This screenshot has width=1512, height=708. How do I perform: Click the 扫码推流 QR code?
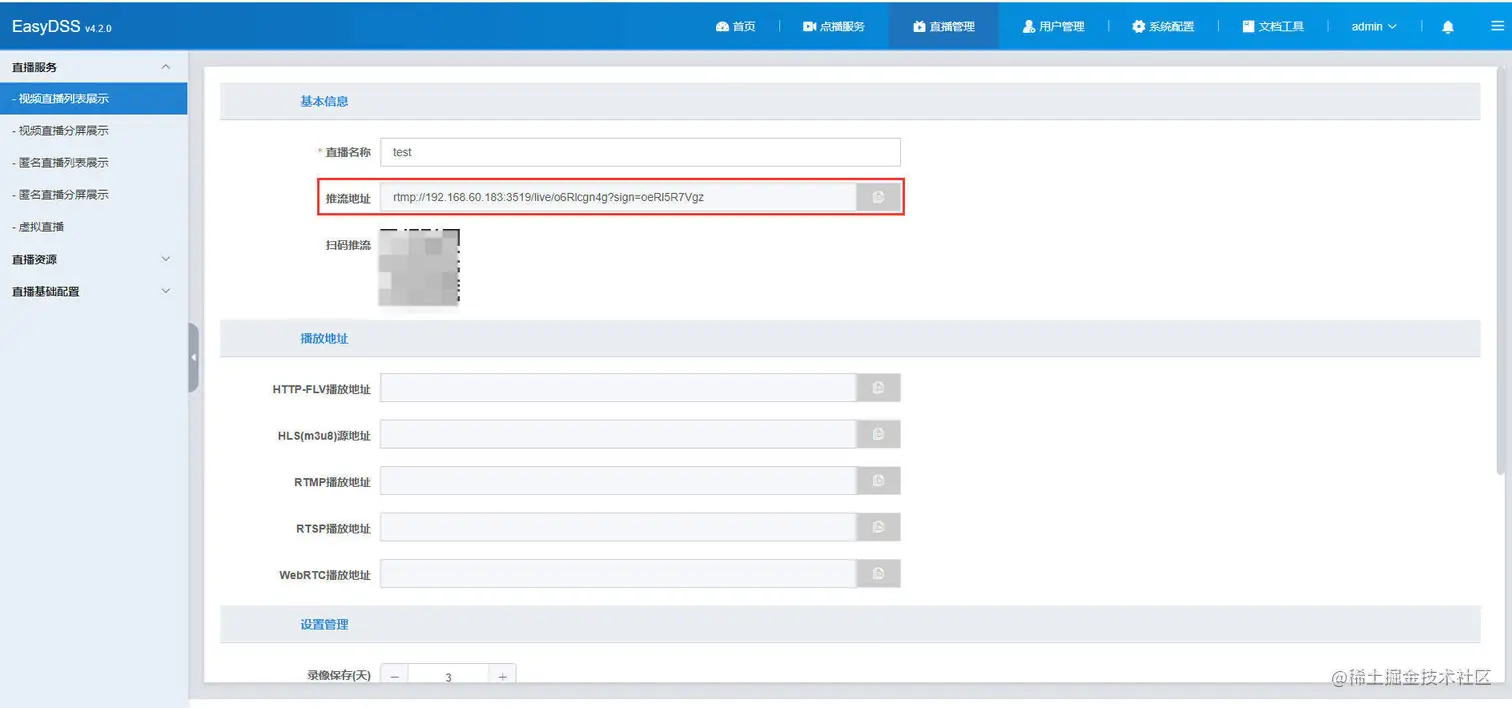point(419,266)
